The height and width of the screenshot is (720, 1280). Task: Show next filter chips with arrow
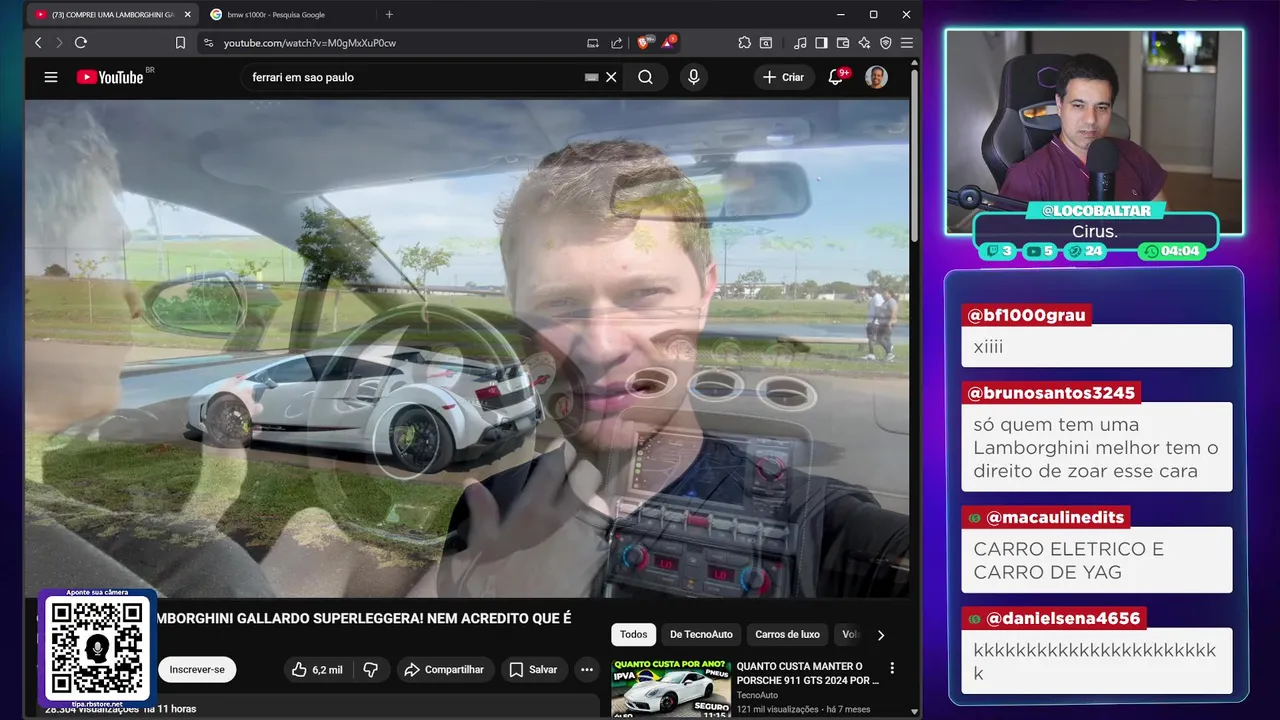[881, 635]
